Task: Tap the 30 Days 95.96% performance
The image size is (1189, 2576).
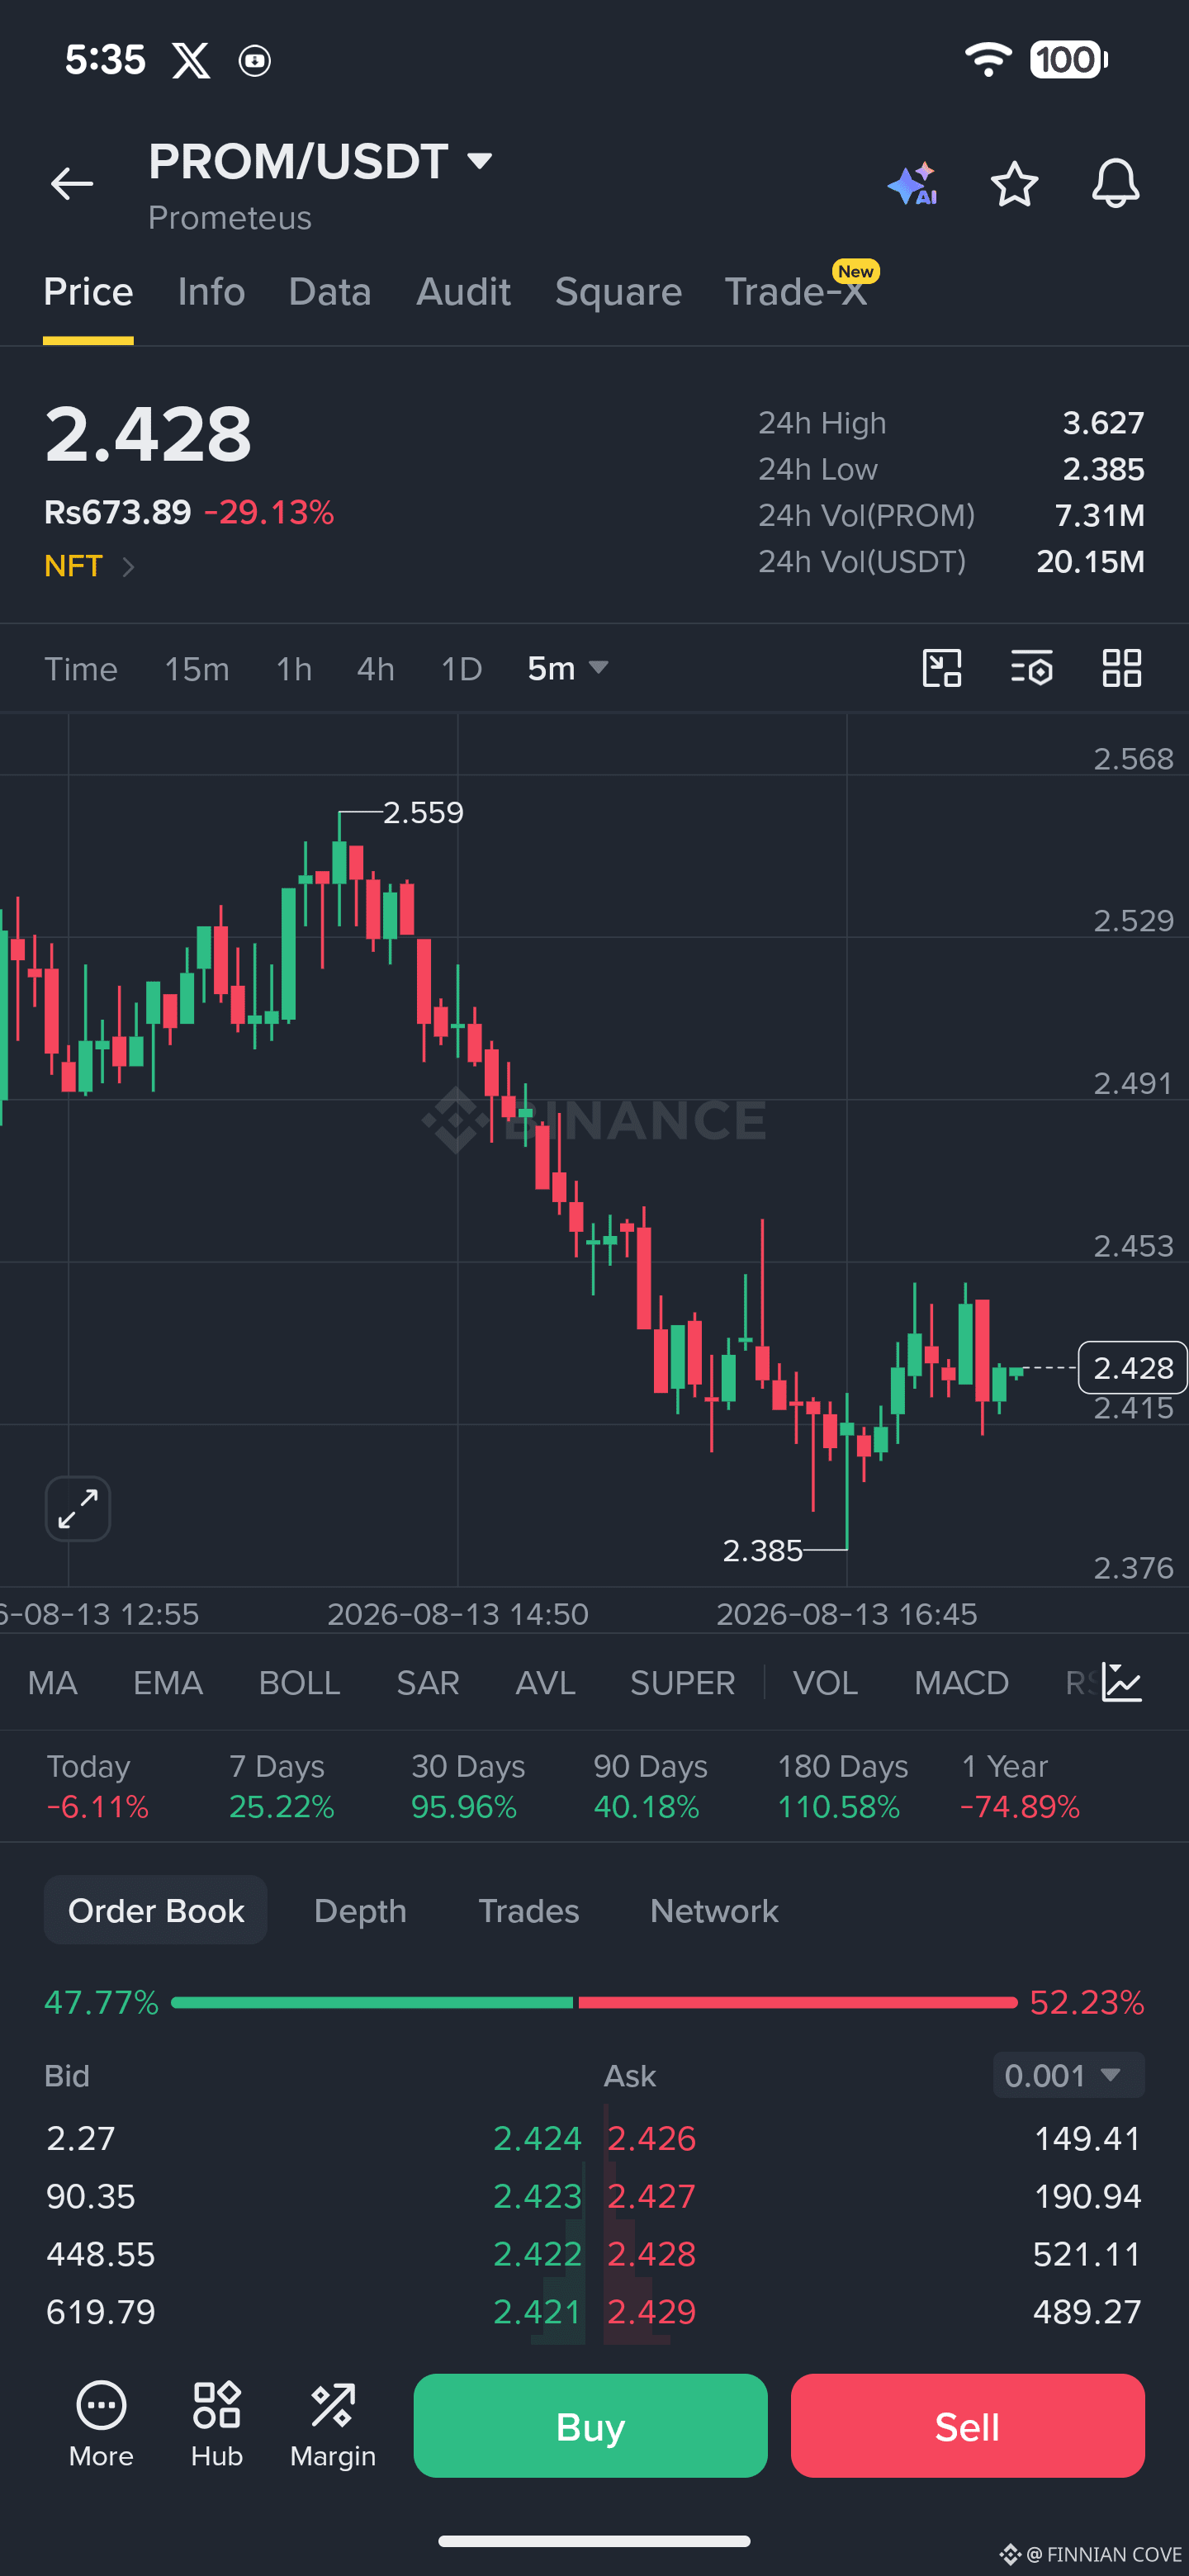Action: pos(468,1786)
